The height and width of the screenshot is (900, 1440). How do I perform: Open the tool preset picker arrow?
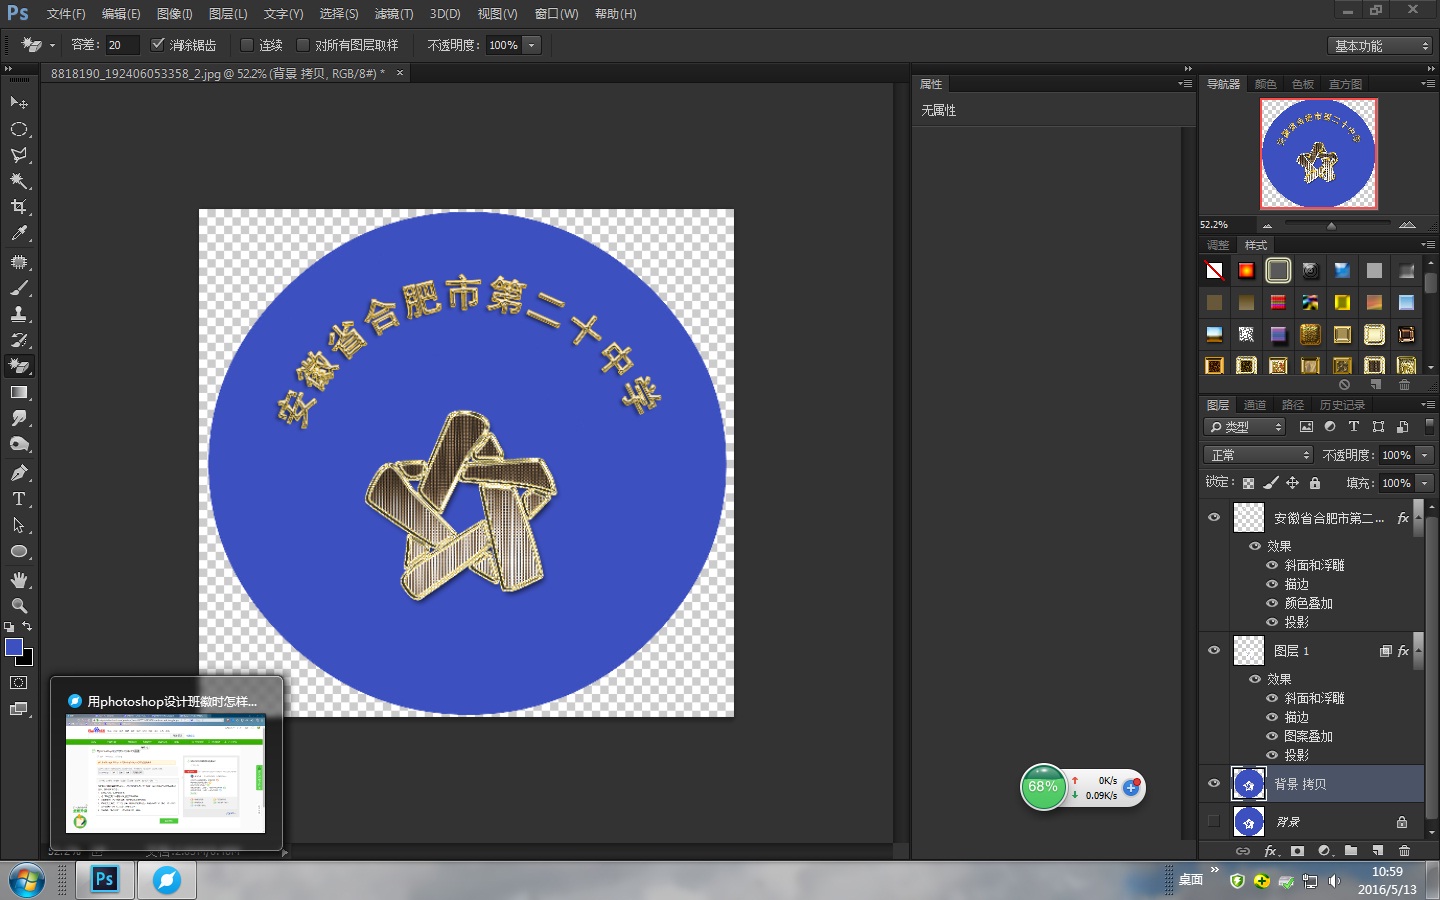click(52, 46)
